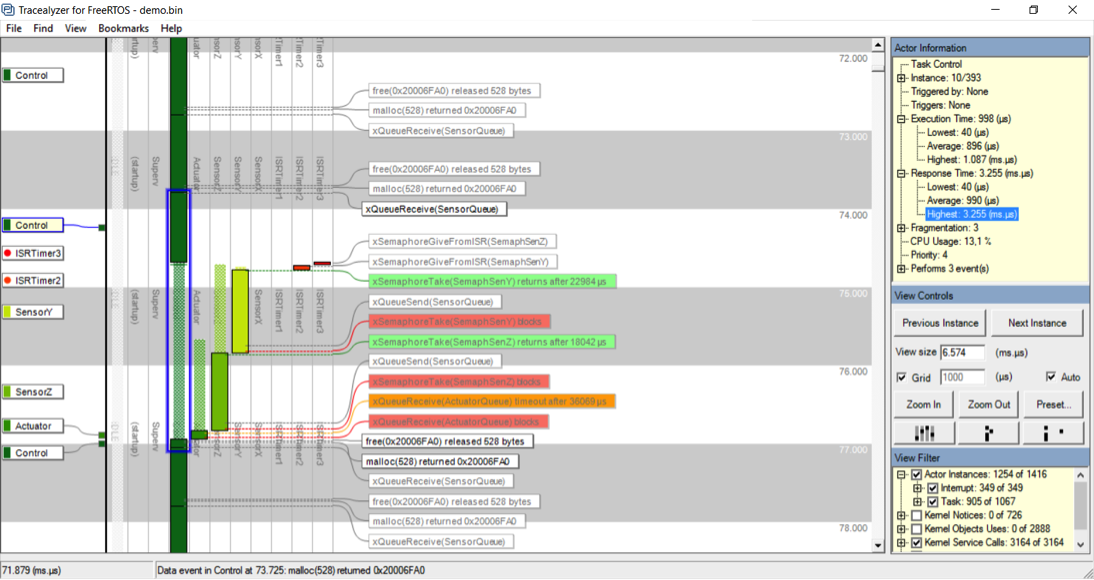Click the ISRTimer2 red interrupt marker
The image size is (1094, 580).
pyautogui.click(x=301, y=267)
